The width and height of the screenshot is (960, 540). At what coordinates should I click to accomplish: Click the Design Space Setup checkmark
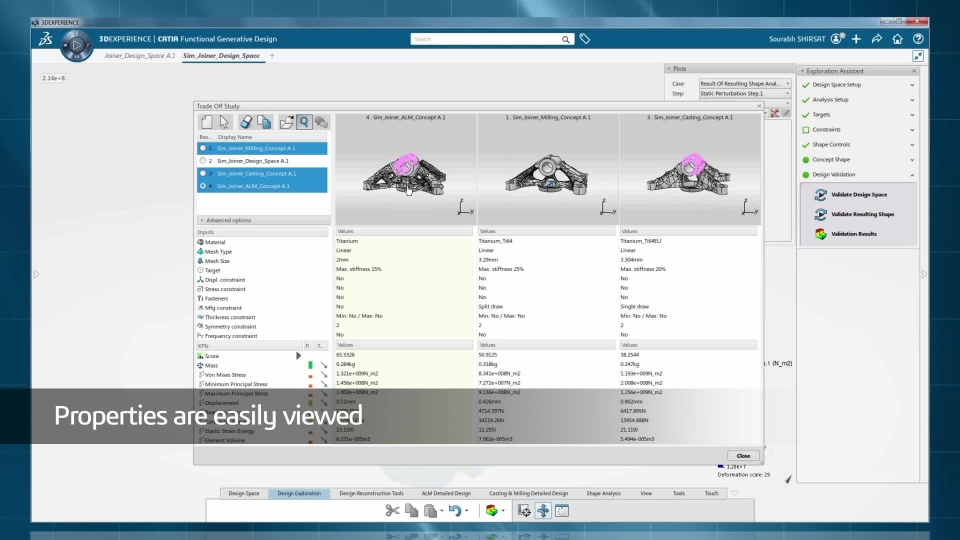click(x=806, y=85)
